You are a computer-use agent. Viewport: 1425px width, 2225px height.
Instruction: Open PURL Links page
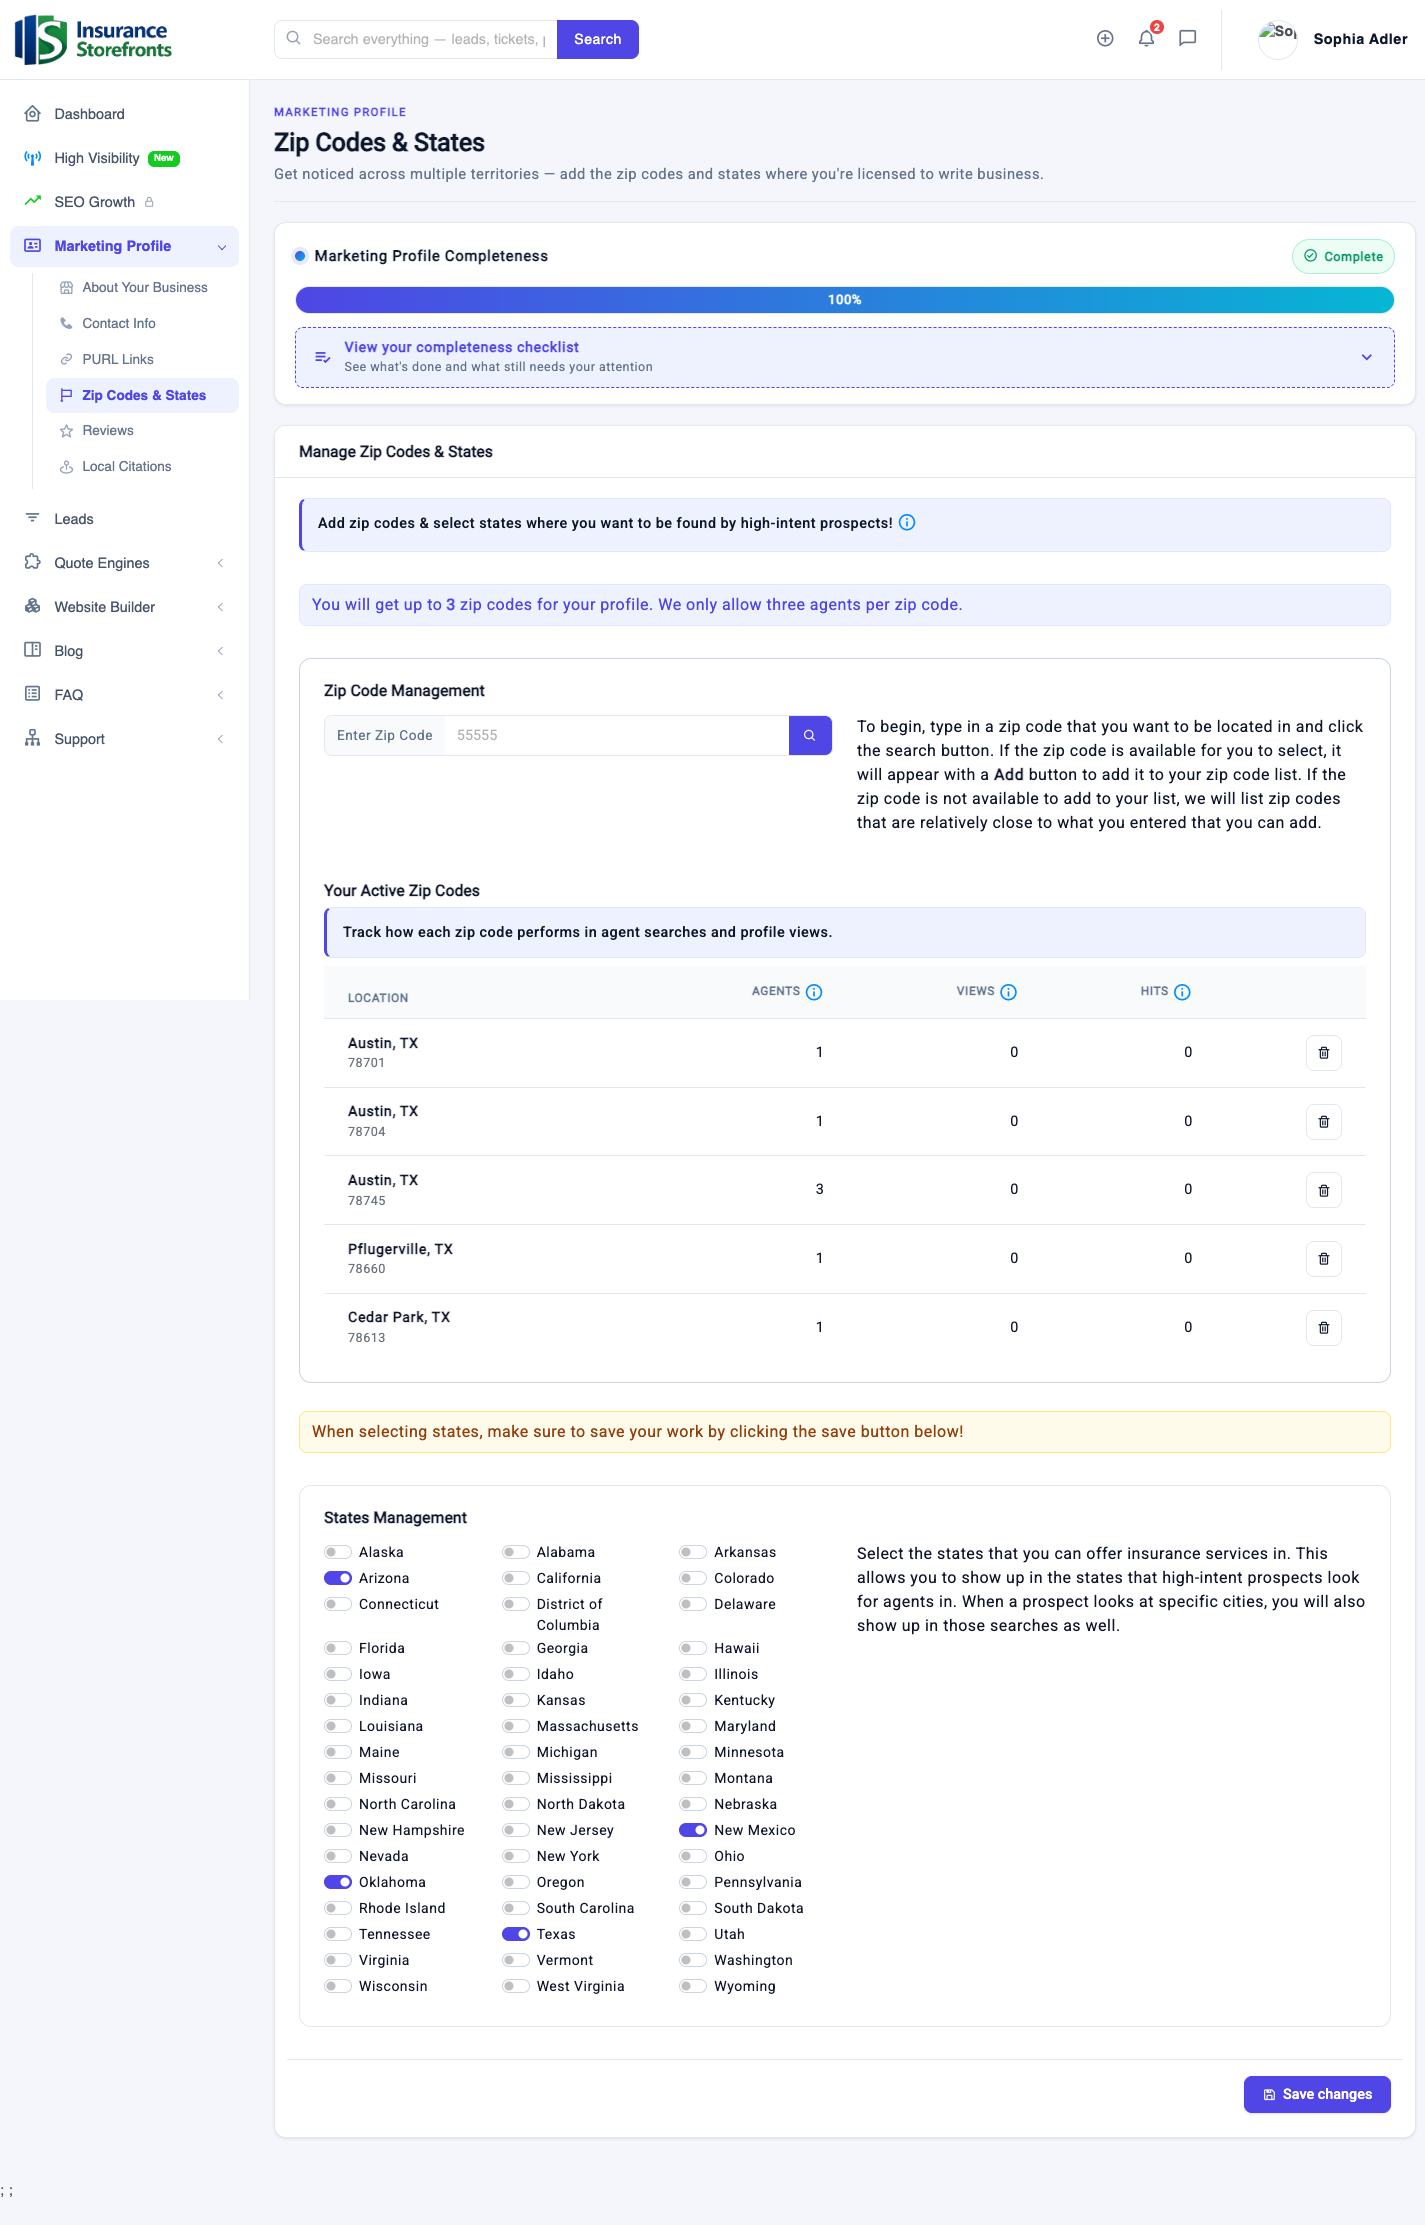click(x=142, y=359)
